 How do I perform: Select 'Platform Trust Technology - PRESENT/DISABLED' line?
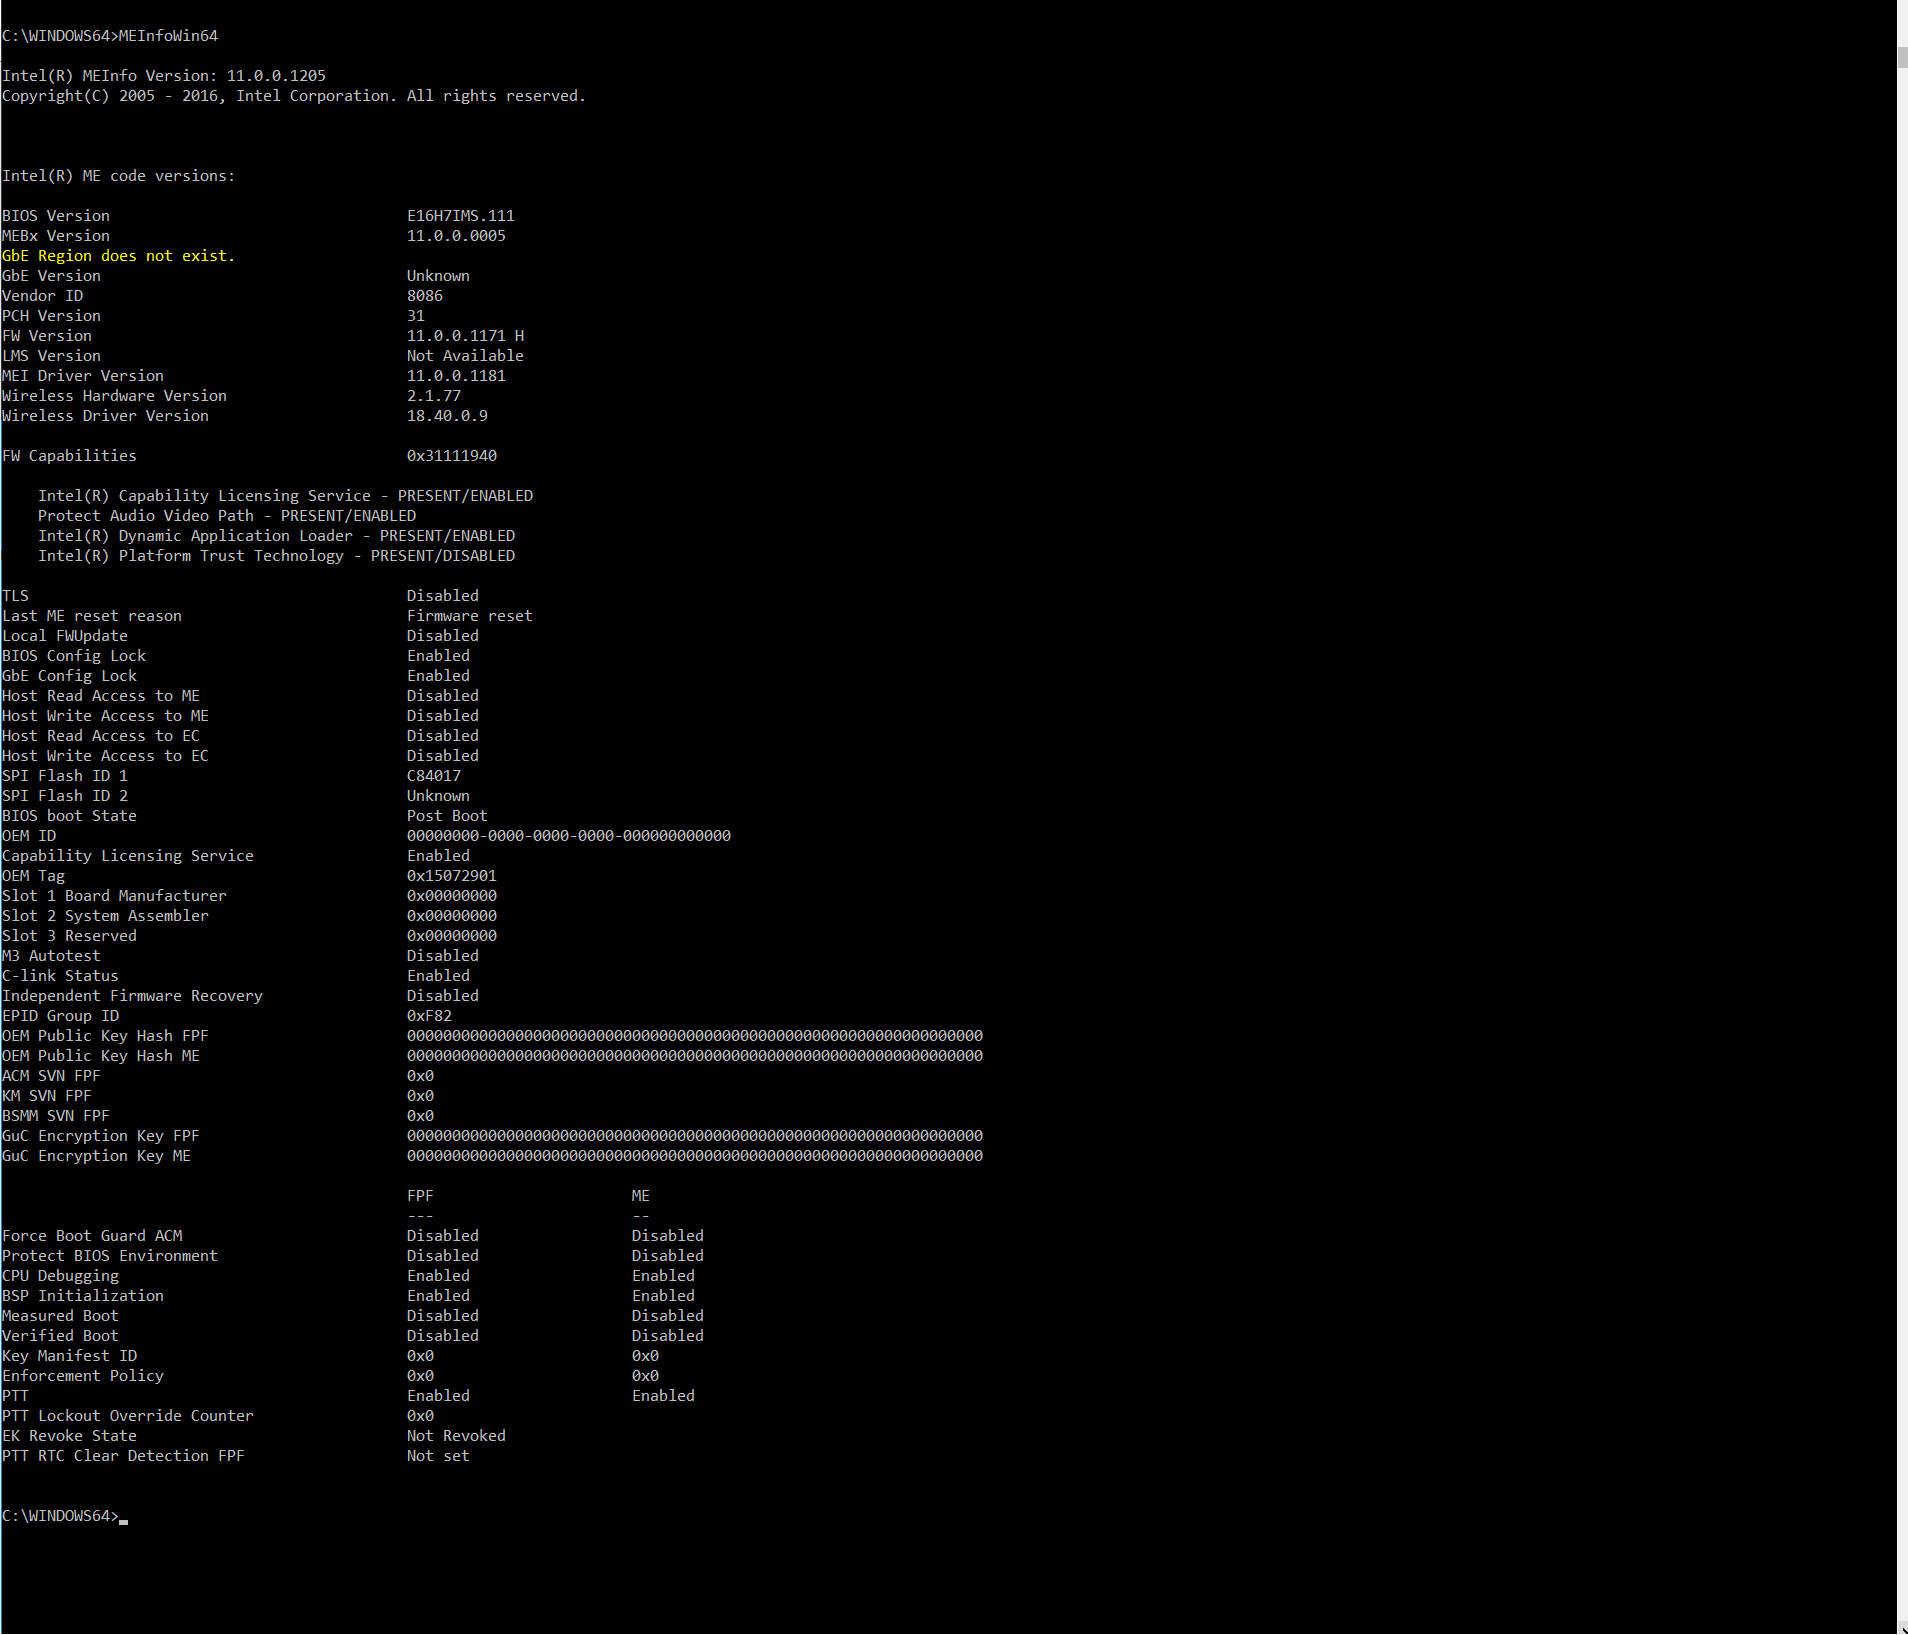click(x=276, y=556)
